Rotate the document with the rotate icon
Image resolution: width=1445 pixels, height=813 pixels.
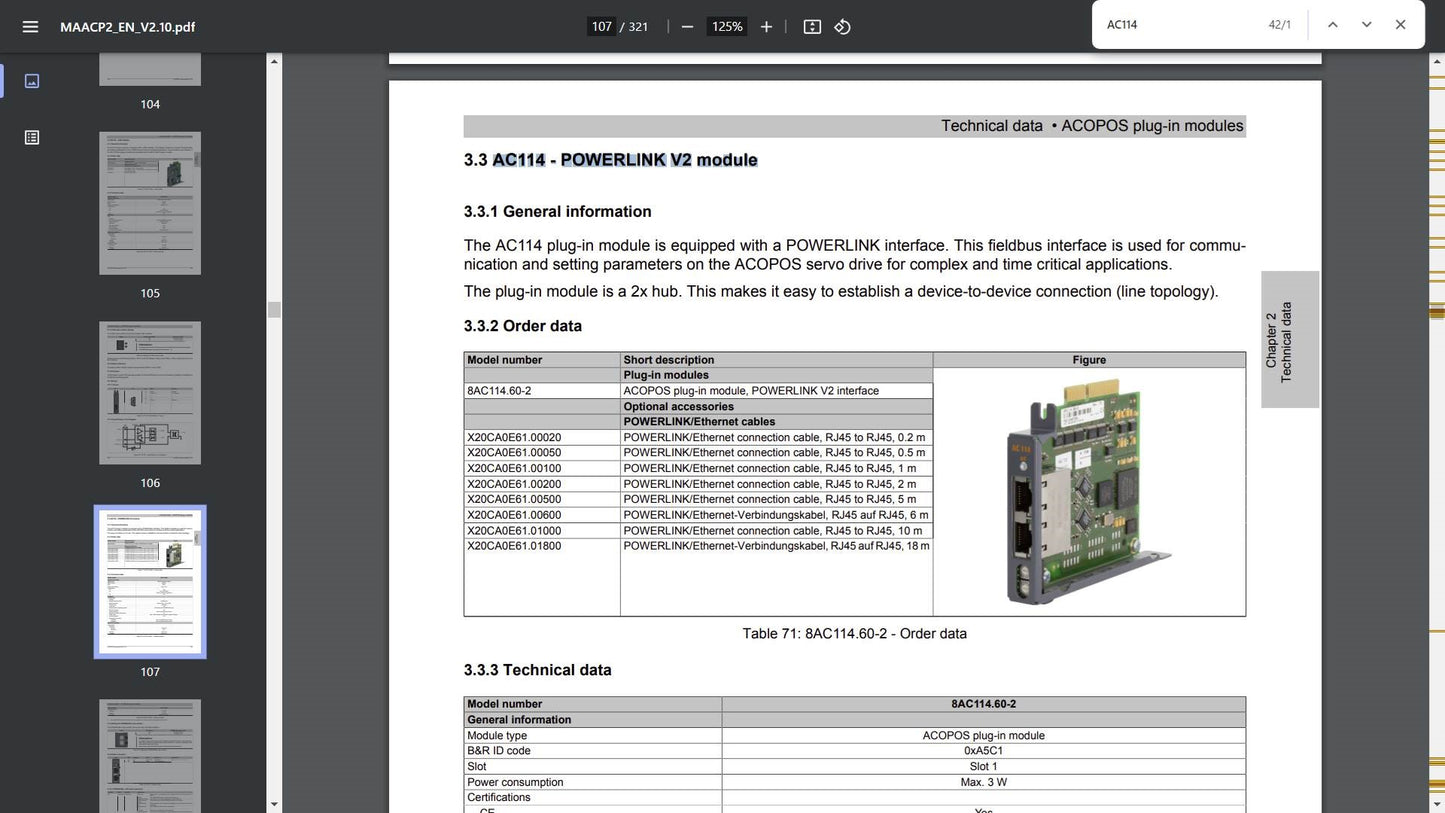pos(843,27)
